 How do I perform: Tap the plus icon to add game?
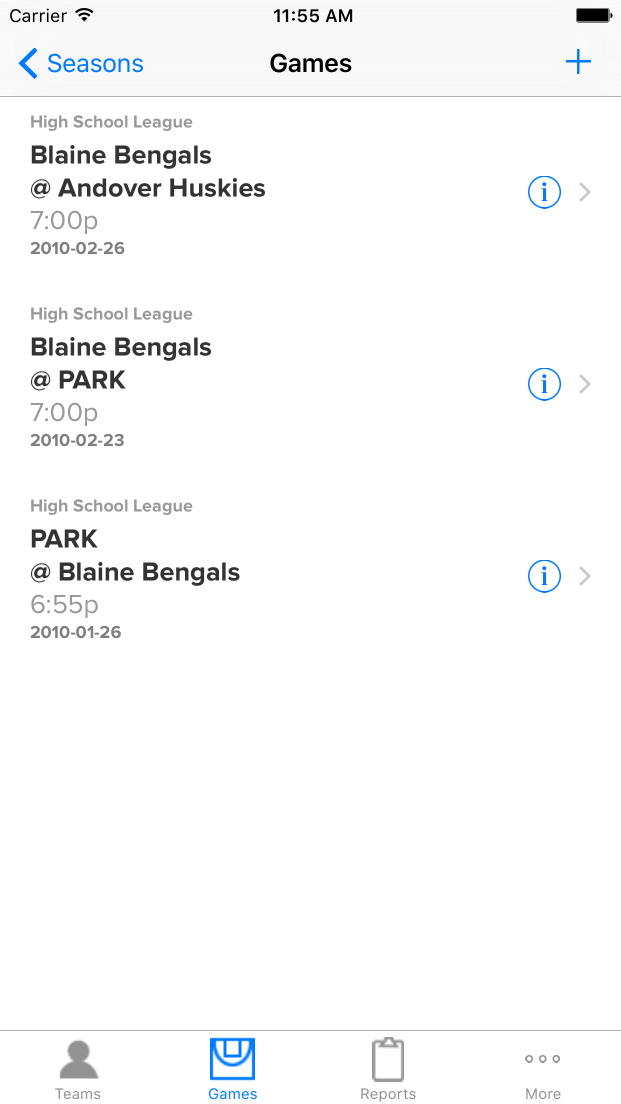tap(578, 63)
